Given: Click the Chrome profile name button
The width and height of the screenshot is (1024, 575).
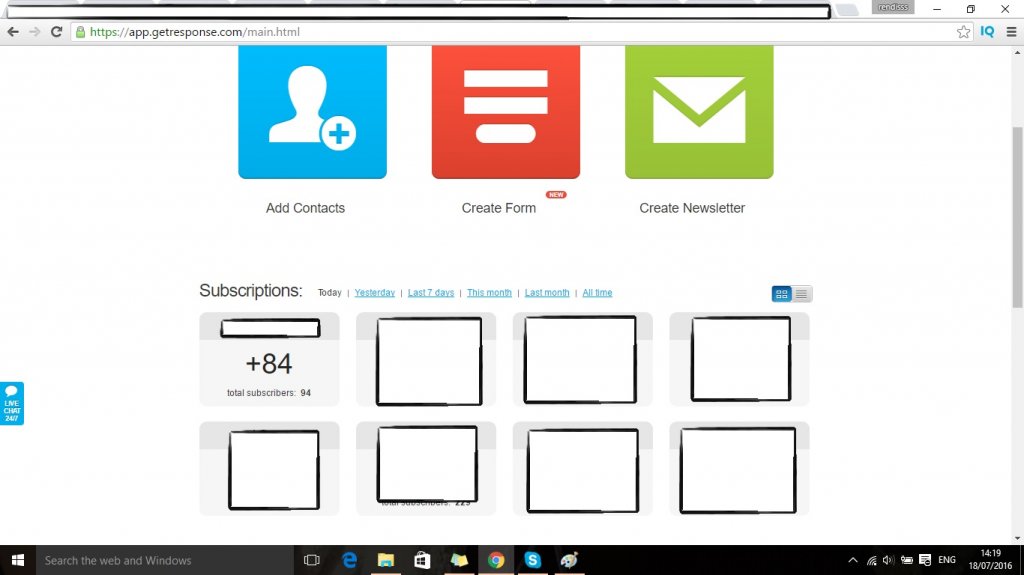Looking at the screenshot, I should 893,7.
